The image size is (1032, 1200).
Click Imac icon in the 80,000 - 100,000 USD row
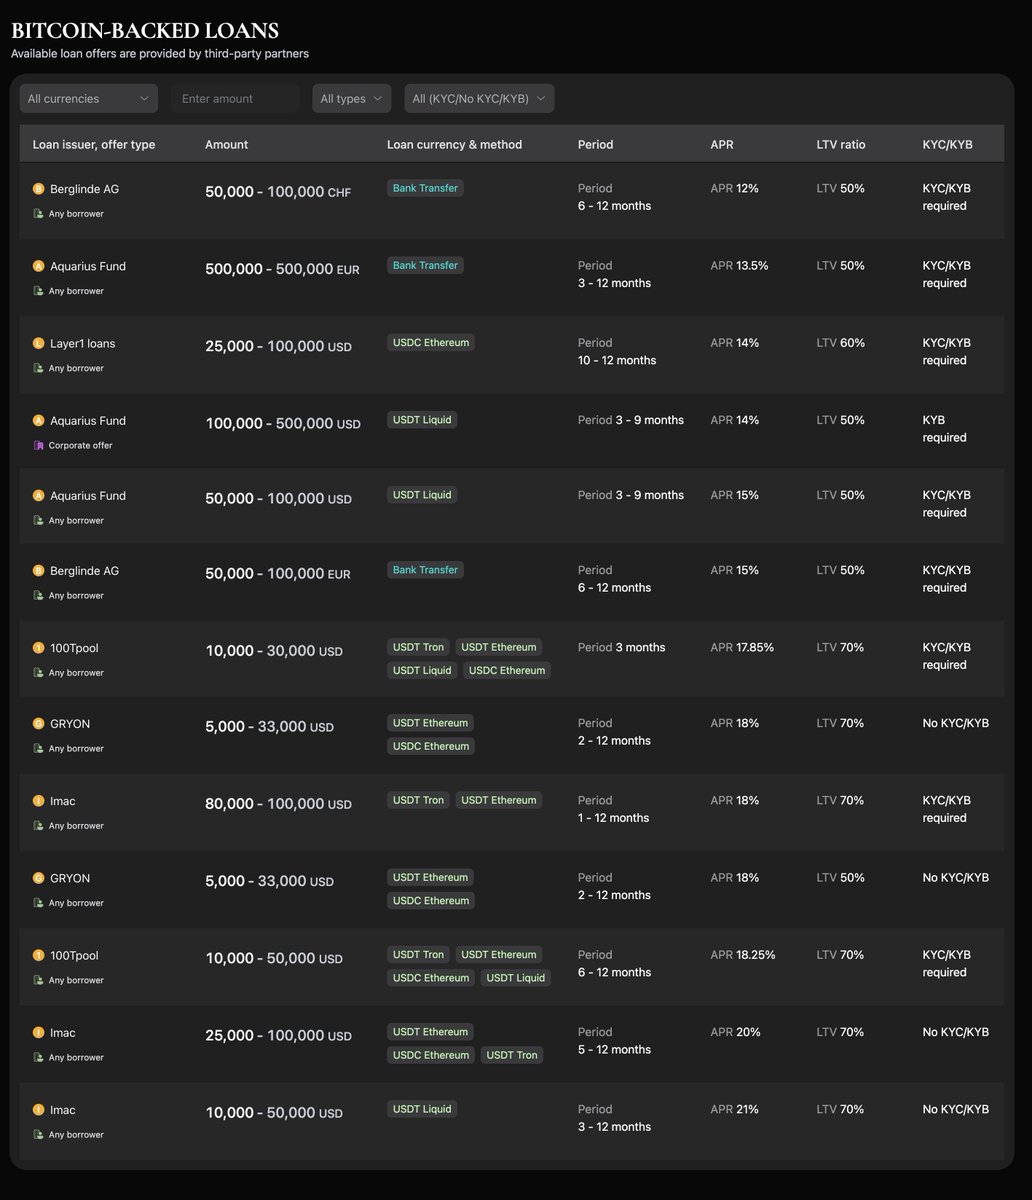(x=39, y=801)
